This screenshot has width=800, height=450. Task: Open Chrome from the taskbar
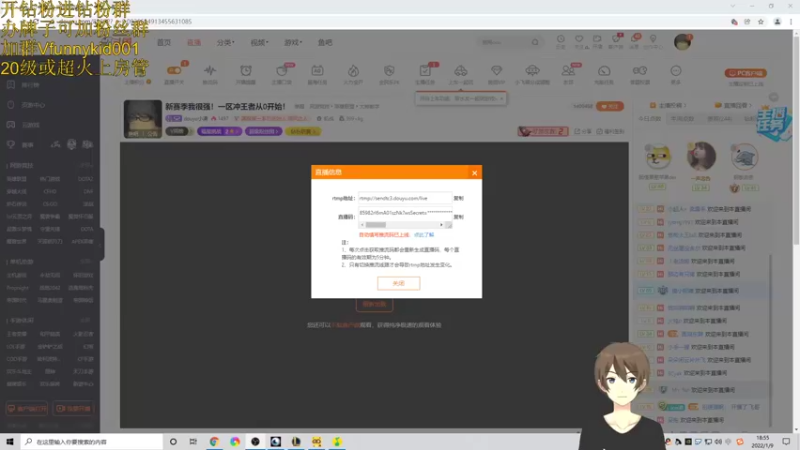pyautogui.click(x=214, y=441)
